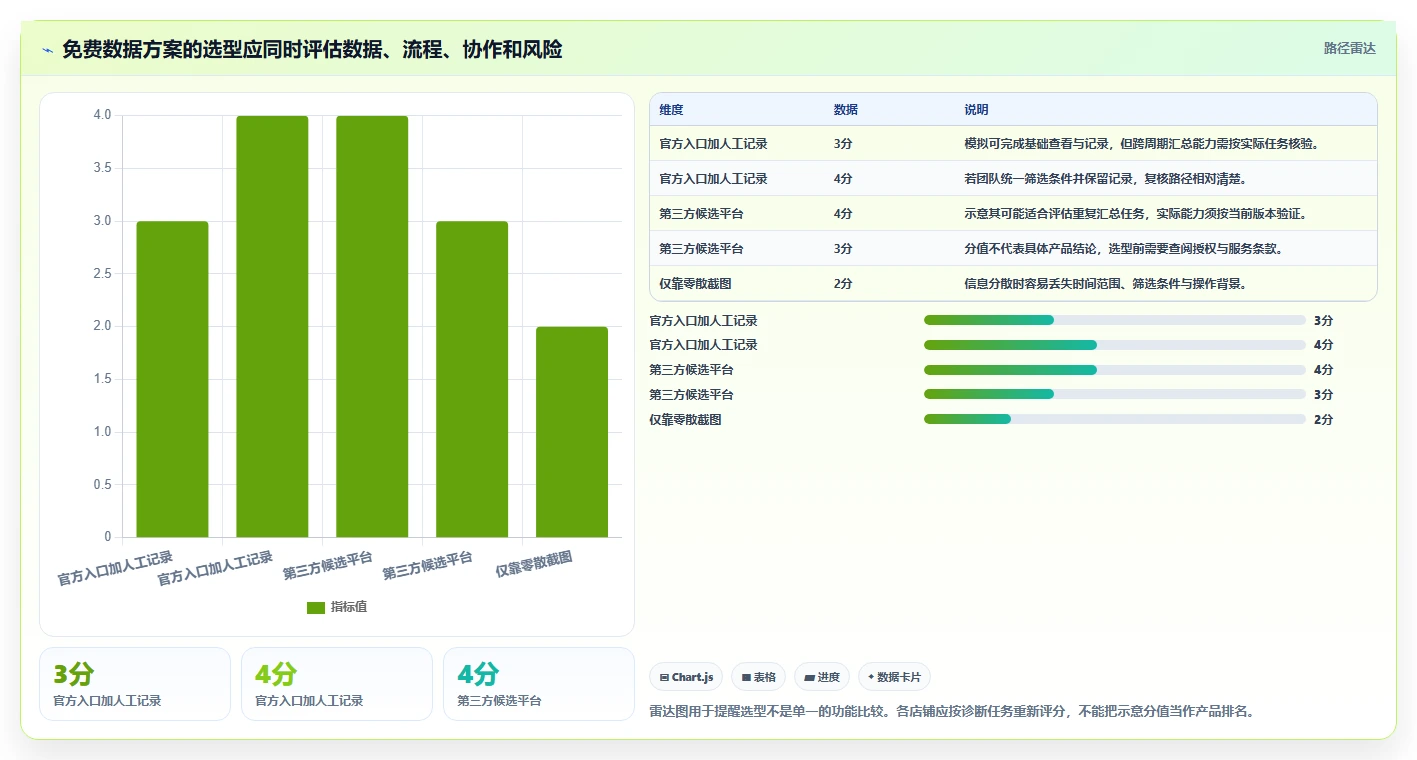Click the 仅靠零散截图 label beside the progress bars
This screenshot has height=760, width=1417.
(x=685, y=420)
